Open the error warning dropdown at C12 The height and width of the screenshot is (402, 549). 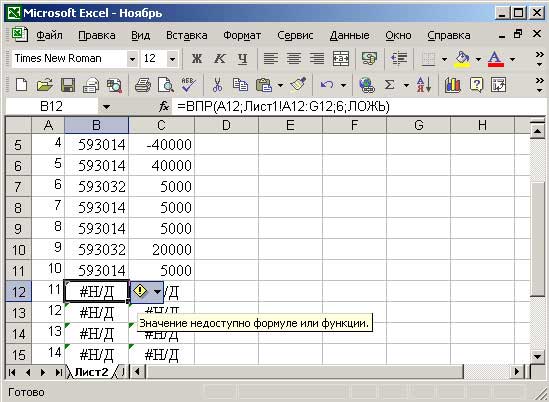coord(158,292)
